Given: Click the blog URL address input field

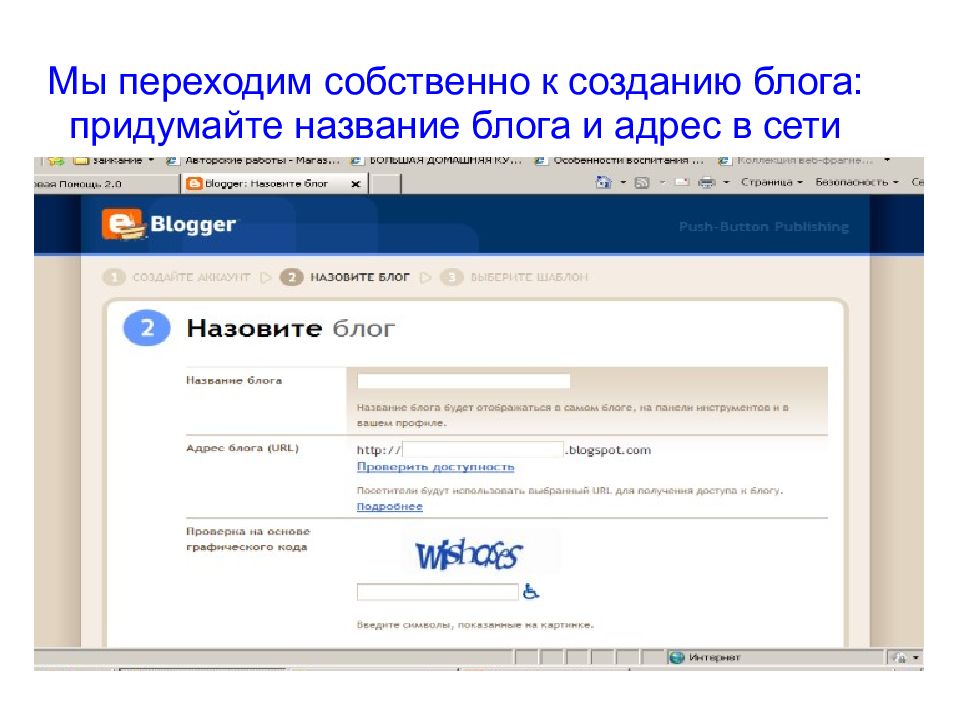Looking at the screenshot, I should click(x=483, y=449).
